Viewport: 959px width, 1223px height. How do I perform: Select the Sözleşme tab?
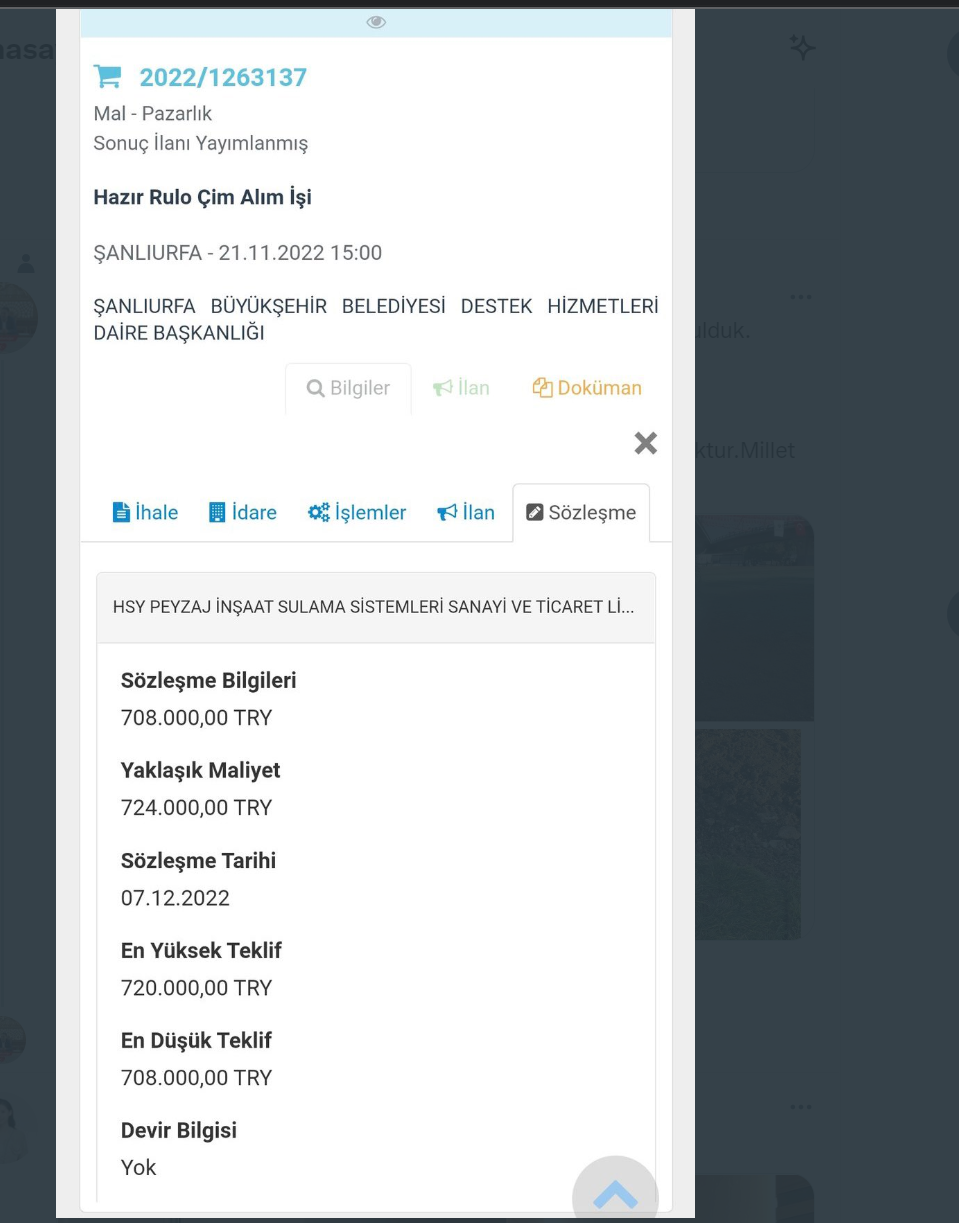click(x=581, y=513)
